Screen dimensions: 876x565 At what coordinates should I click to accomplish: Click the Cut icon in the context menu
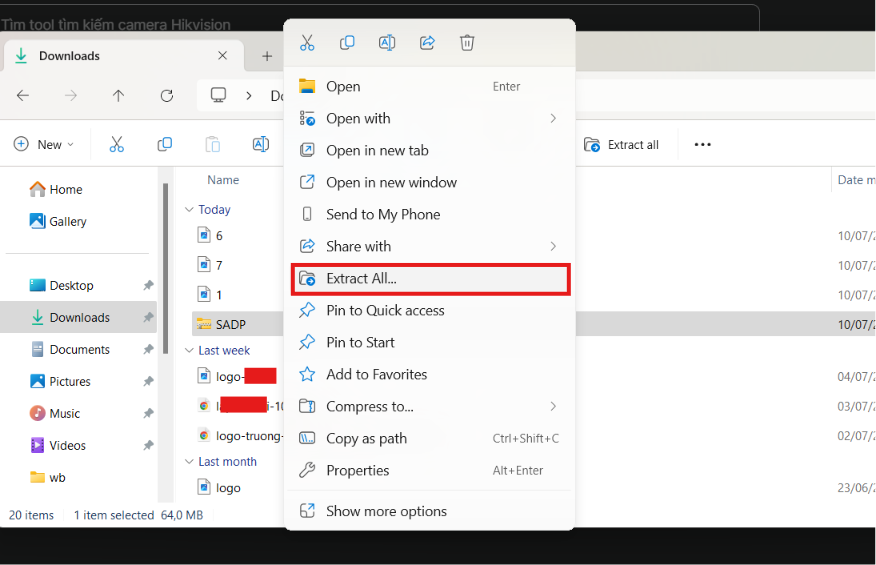coord(307,42)
